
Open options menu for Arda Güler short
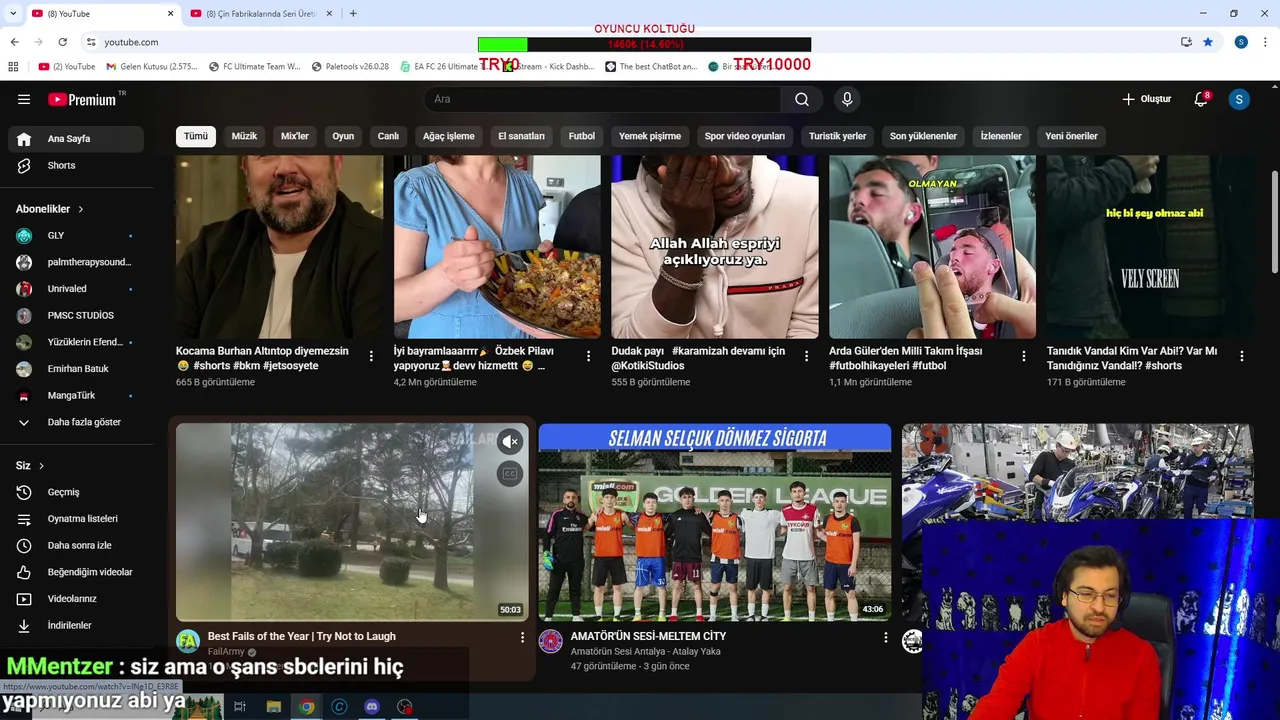point(1024,356)
